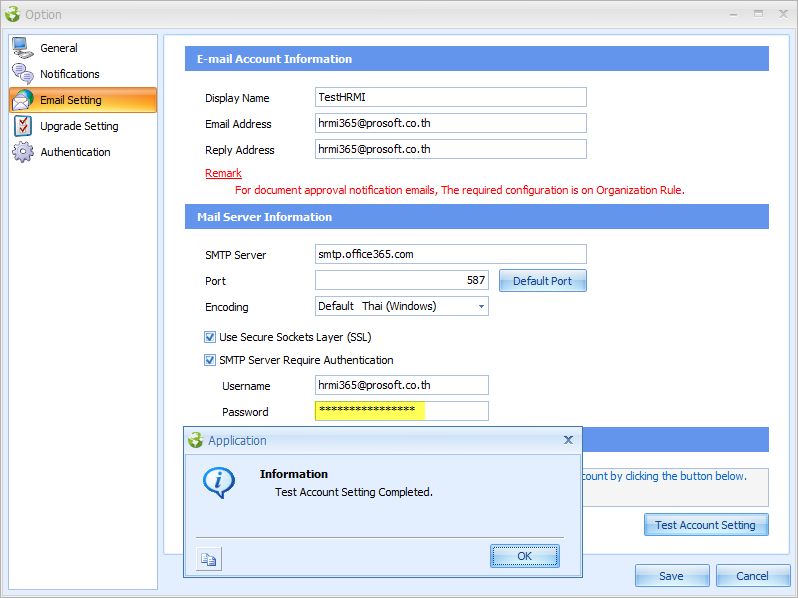Click the Notifications speech bubble icon
This screenshot has height=598, width=798.
tap(23, 74)
